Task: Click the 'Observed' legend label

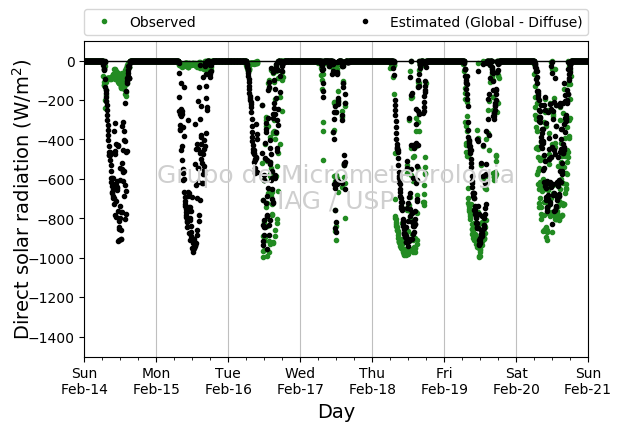Action: (163, 22)
